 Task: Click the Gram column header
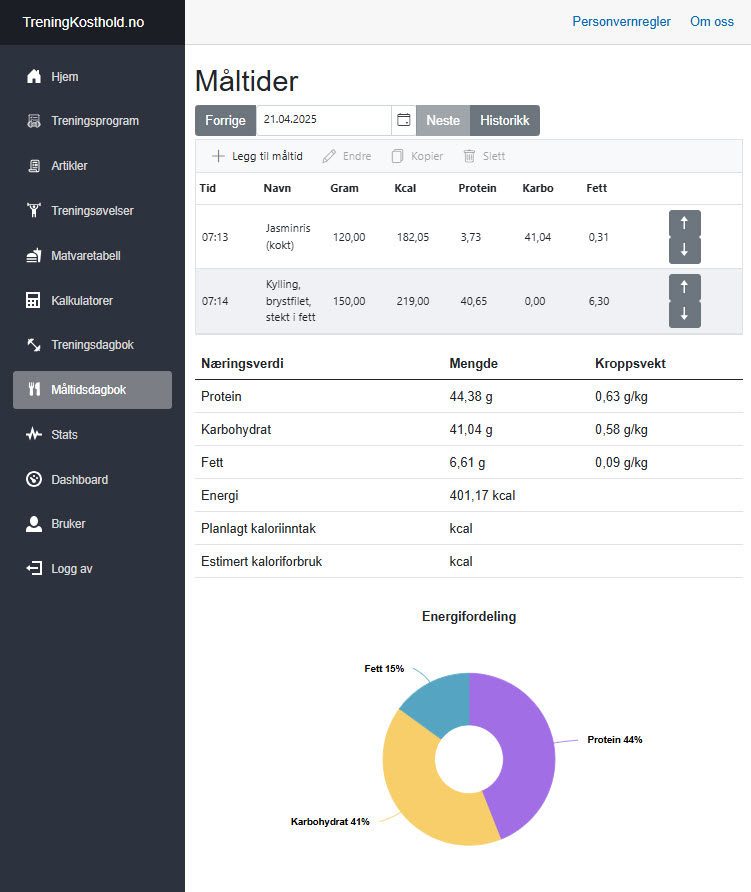(x=344, y=188)
